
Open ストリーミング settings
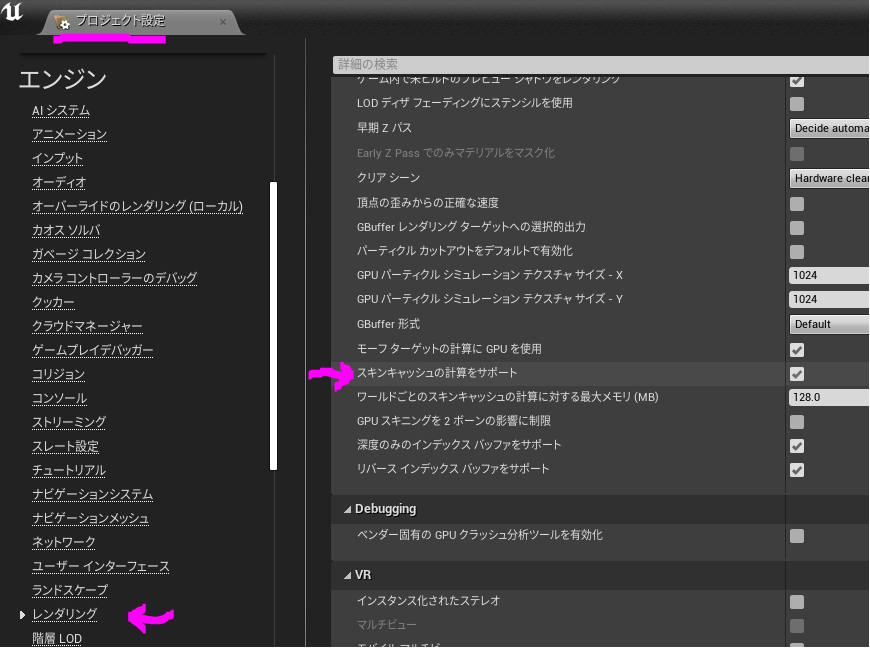coord(69,422)
